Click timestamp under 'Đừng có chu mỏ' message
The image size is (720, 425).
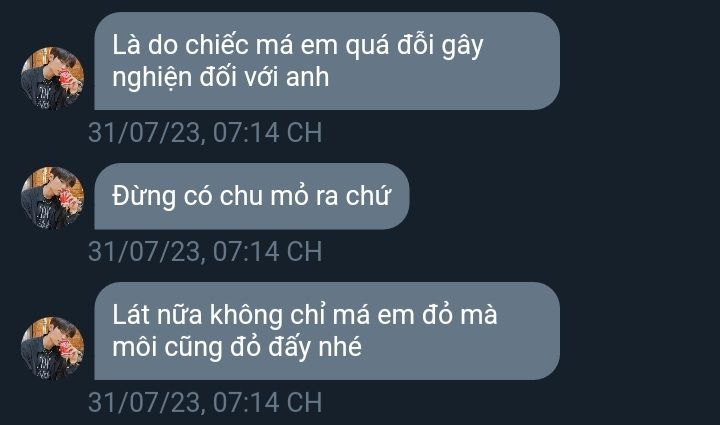pos(205,252)
